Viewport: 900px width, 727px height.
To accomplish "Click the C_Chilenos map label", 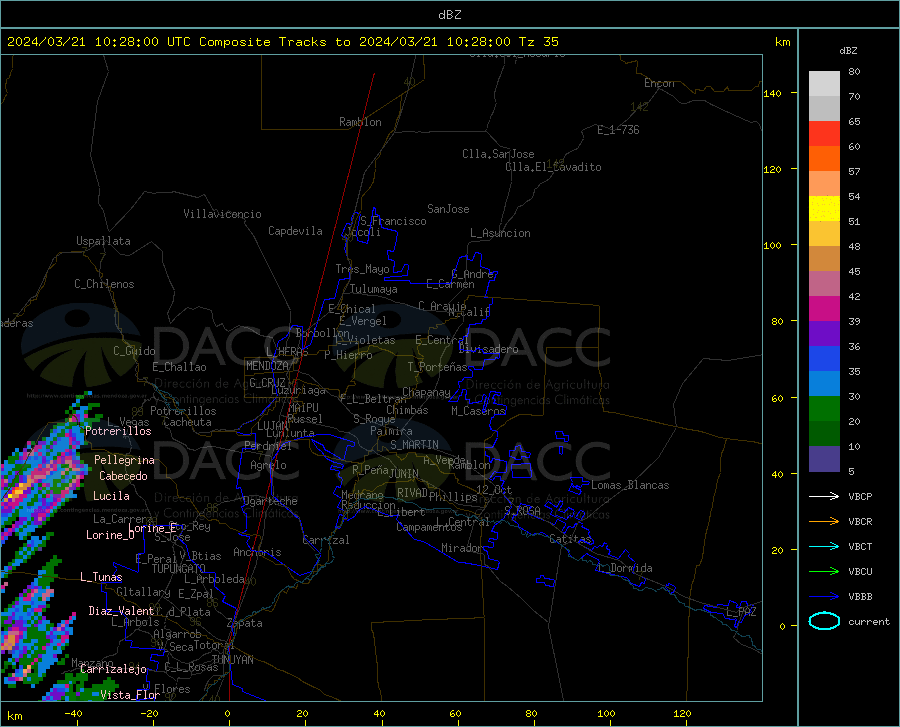I will tap(104, 284).
